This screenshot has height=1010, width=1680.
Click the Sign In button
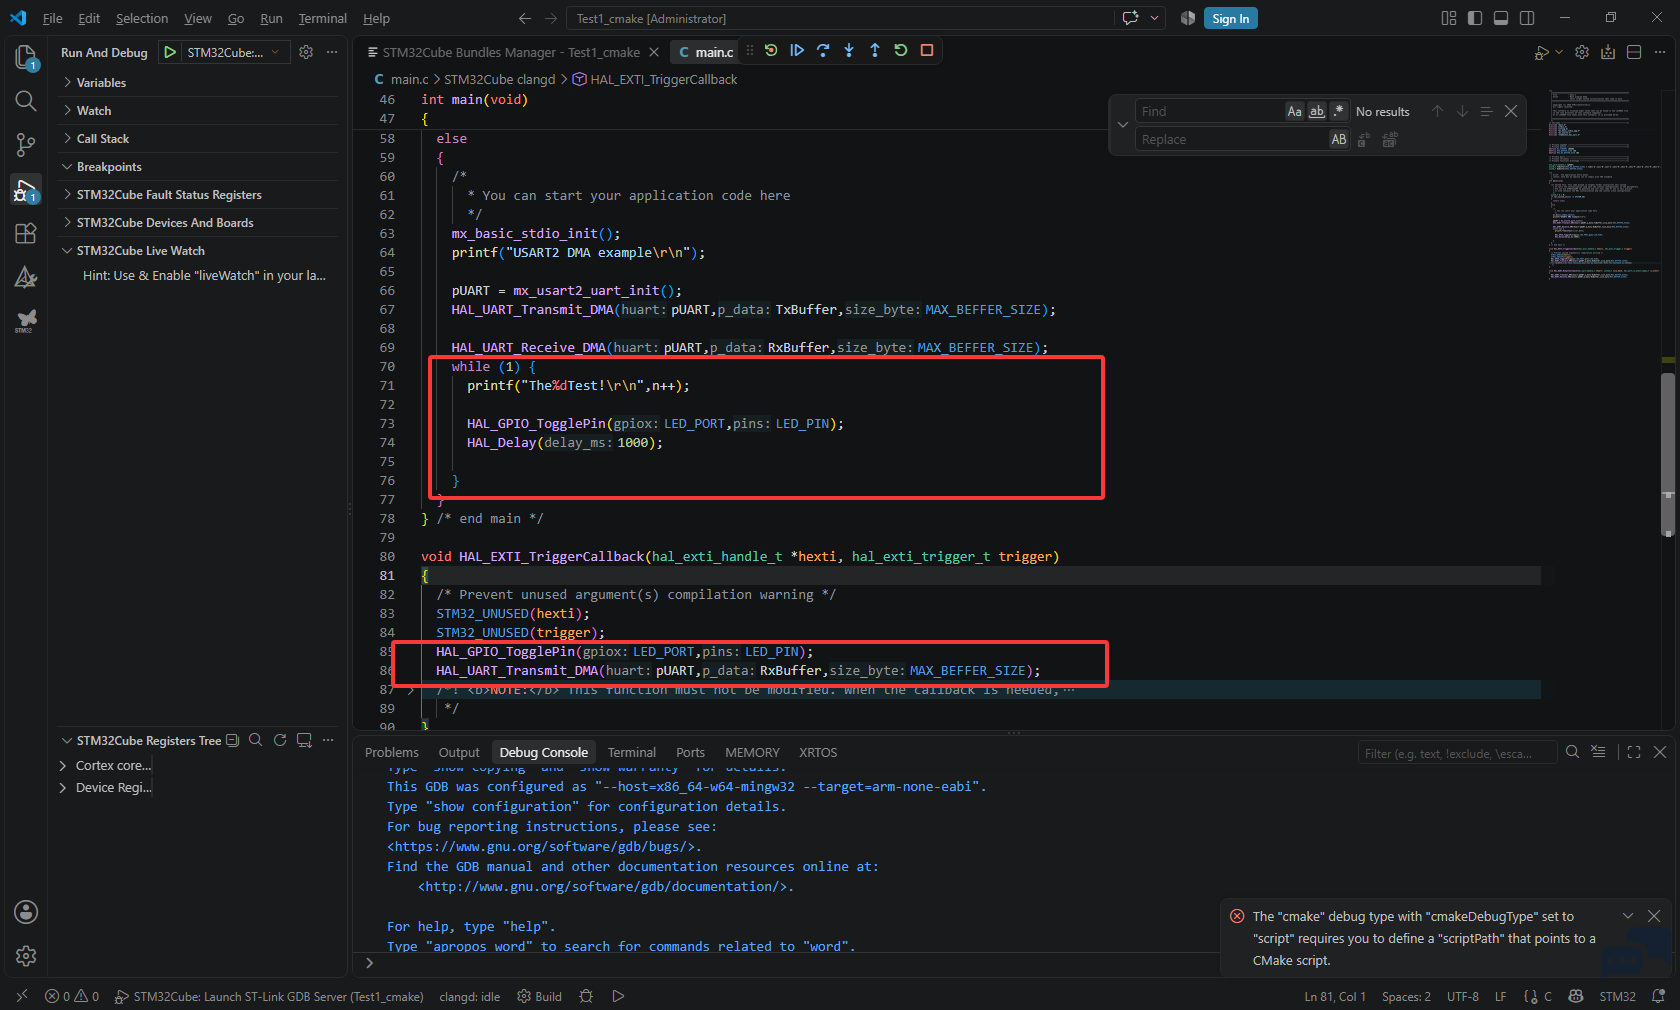click(x=1230, y=18)
